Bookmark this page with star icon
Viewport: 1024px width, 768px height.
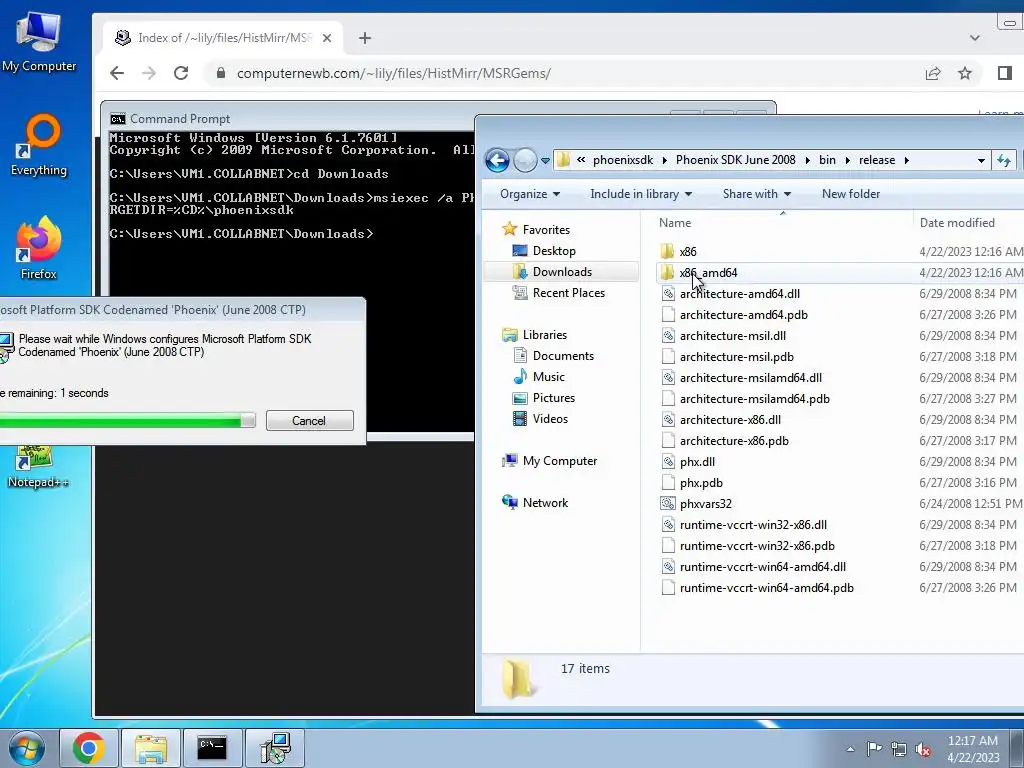965,73
